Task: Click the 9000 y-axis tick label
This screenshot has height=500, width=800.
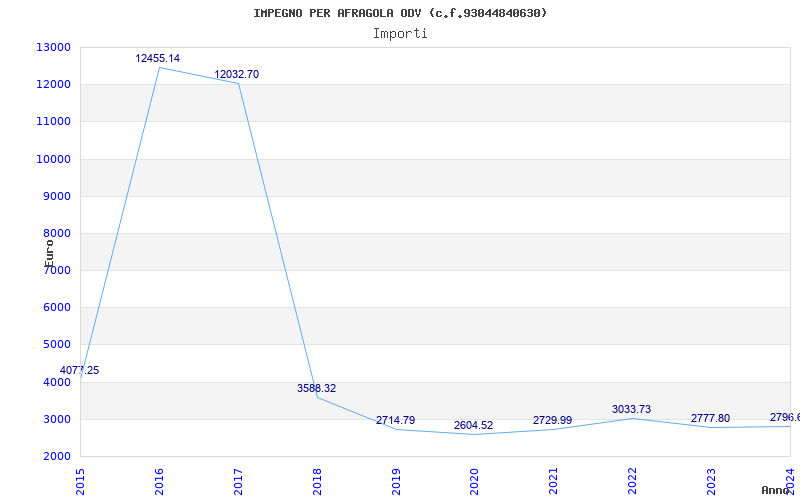Action: pos(56,196)
